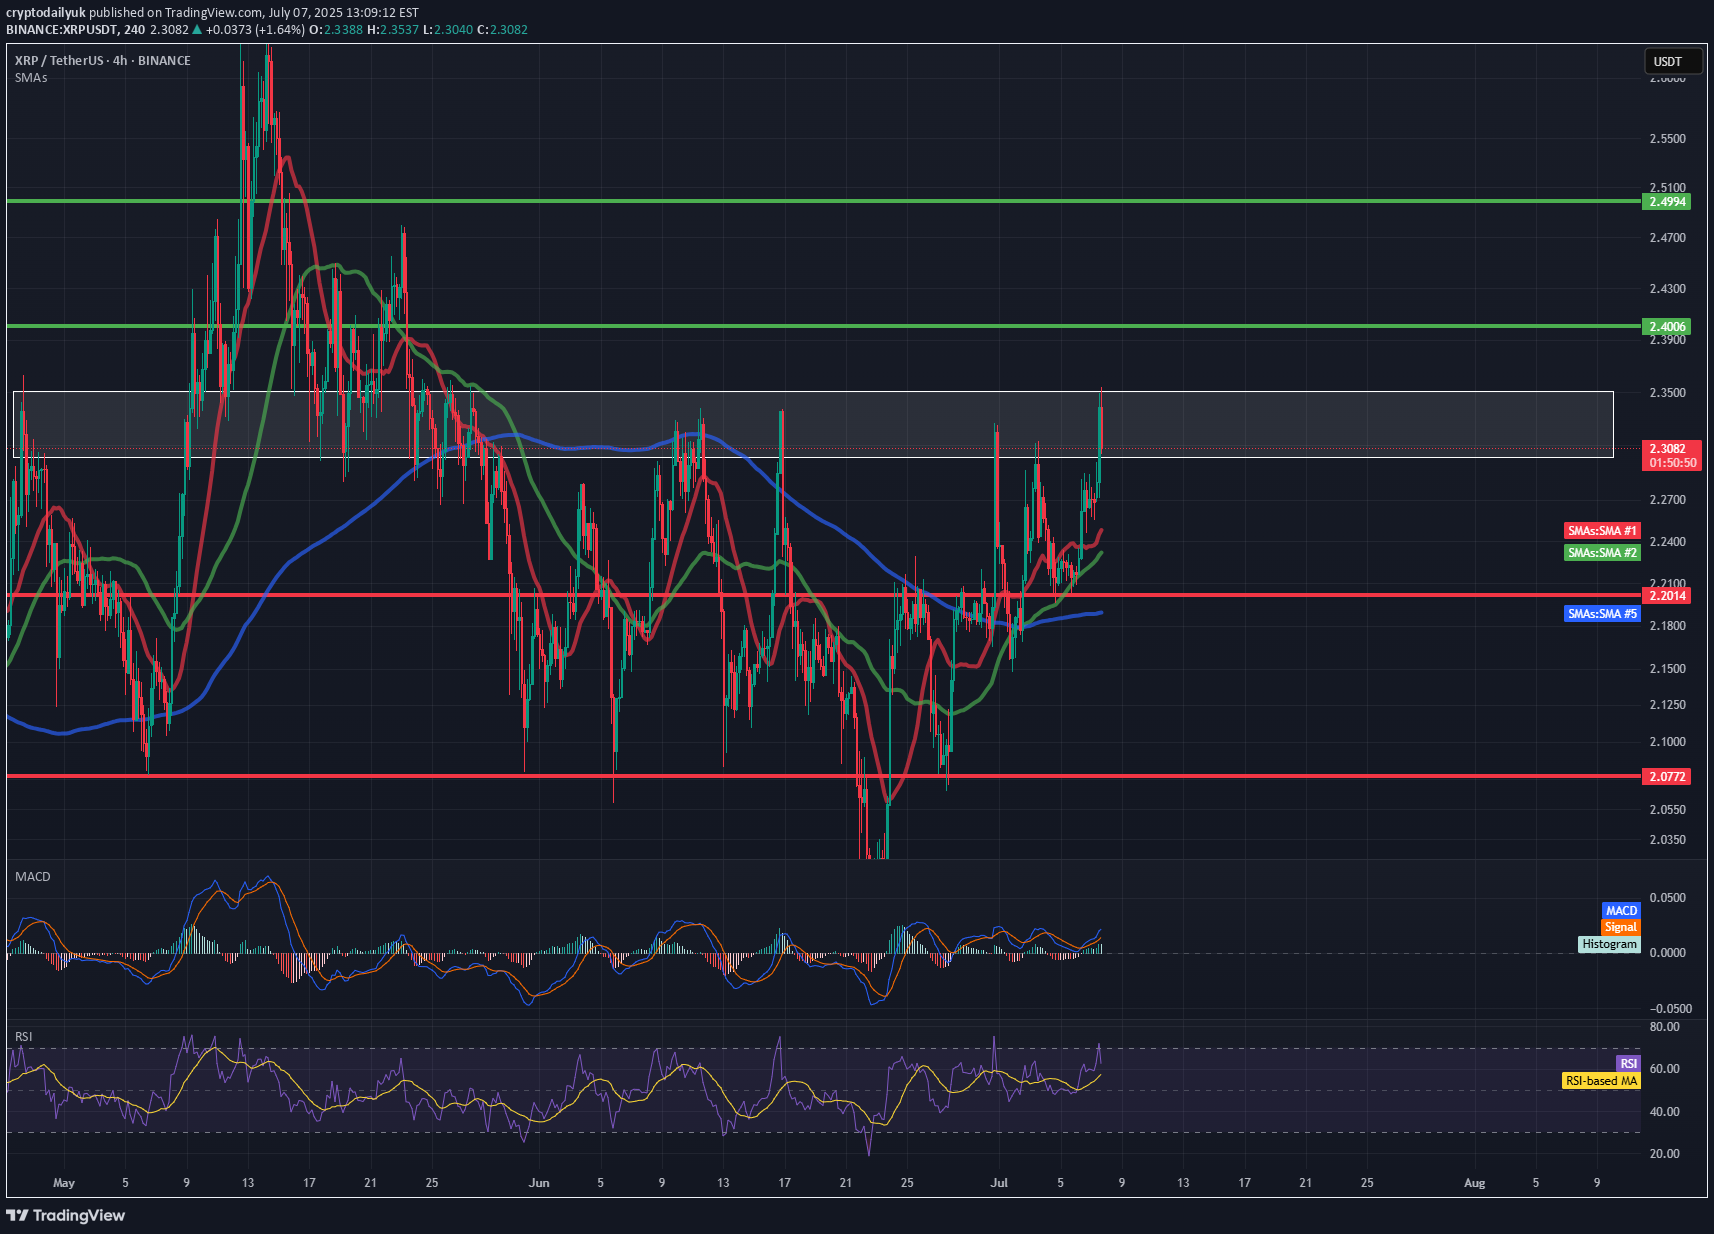Screen dimensions: 1714x1234
Task: Click the 2.0772 red price label
Action: point(1667,776)
